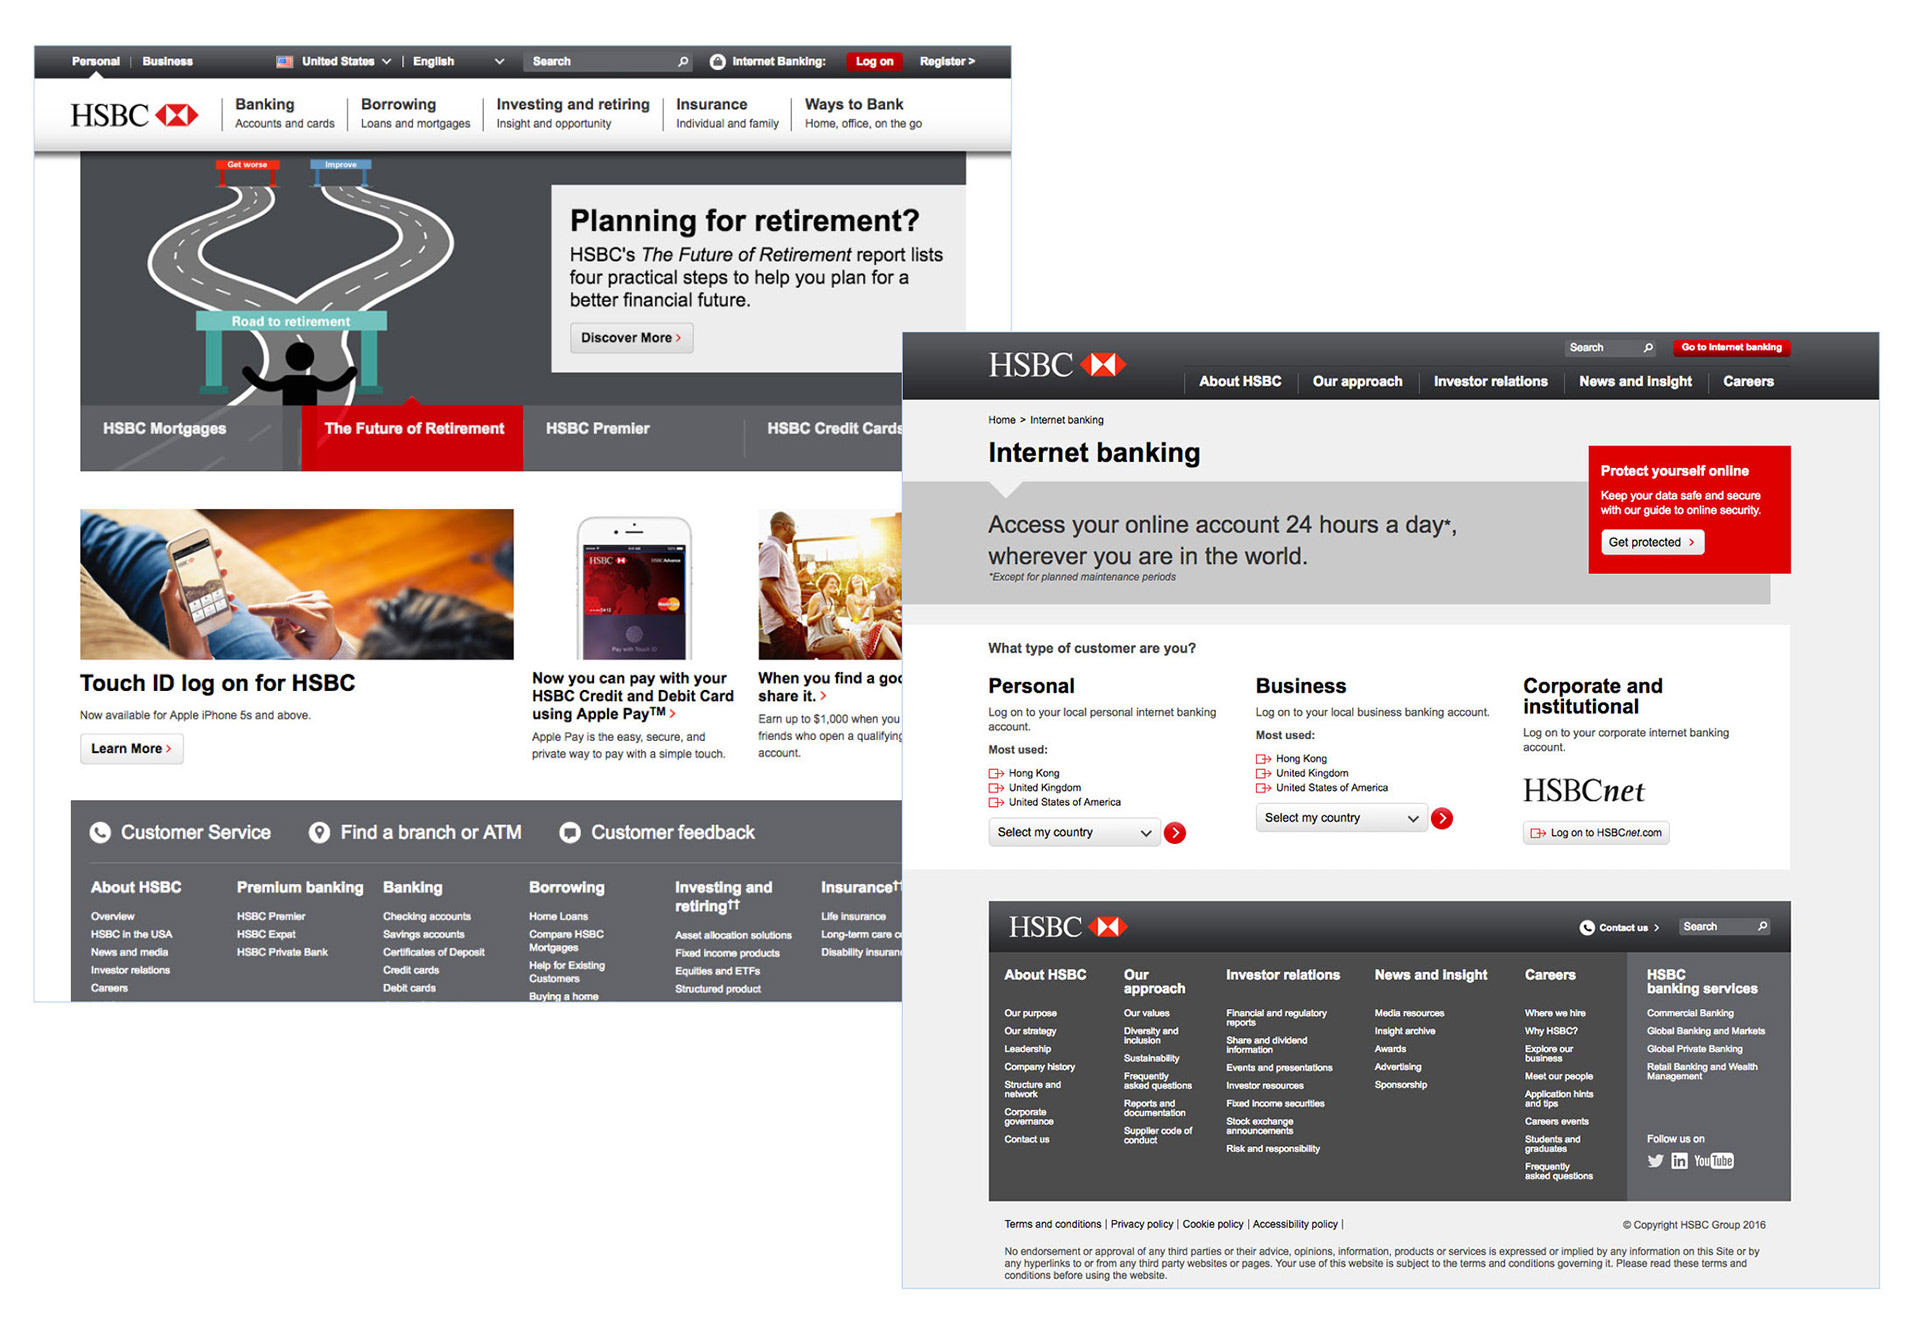Click the HSBCnet logo
Screen dimensions: 1920x1325
click(1584, 791)
